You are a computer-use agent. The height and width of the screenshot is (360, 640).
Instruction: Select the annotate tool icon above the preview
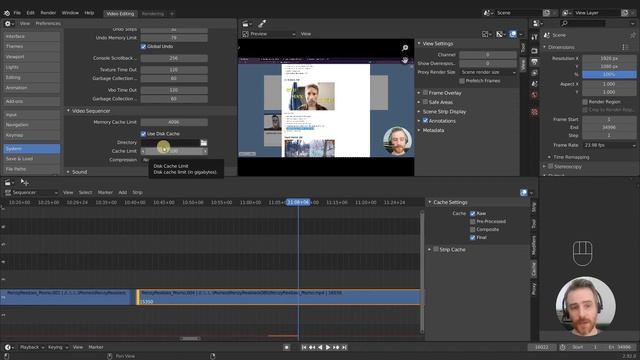pos(262,24)
